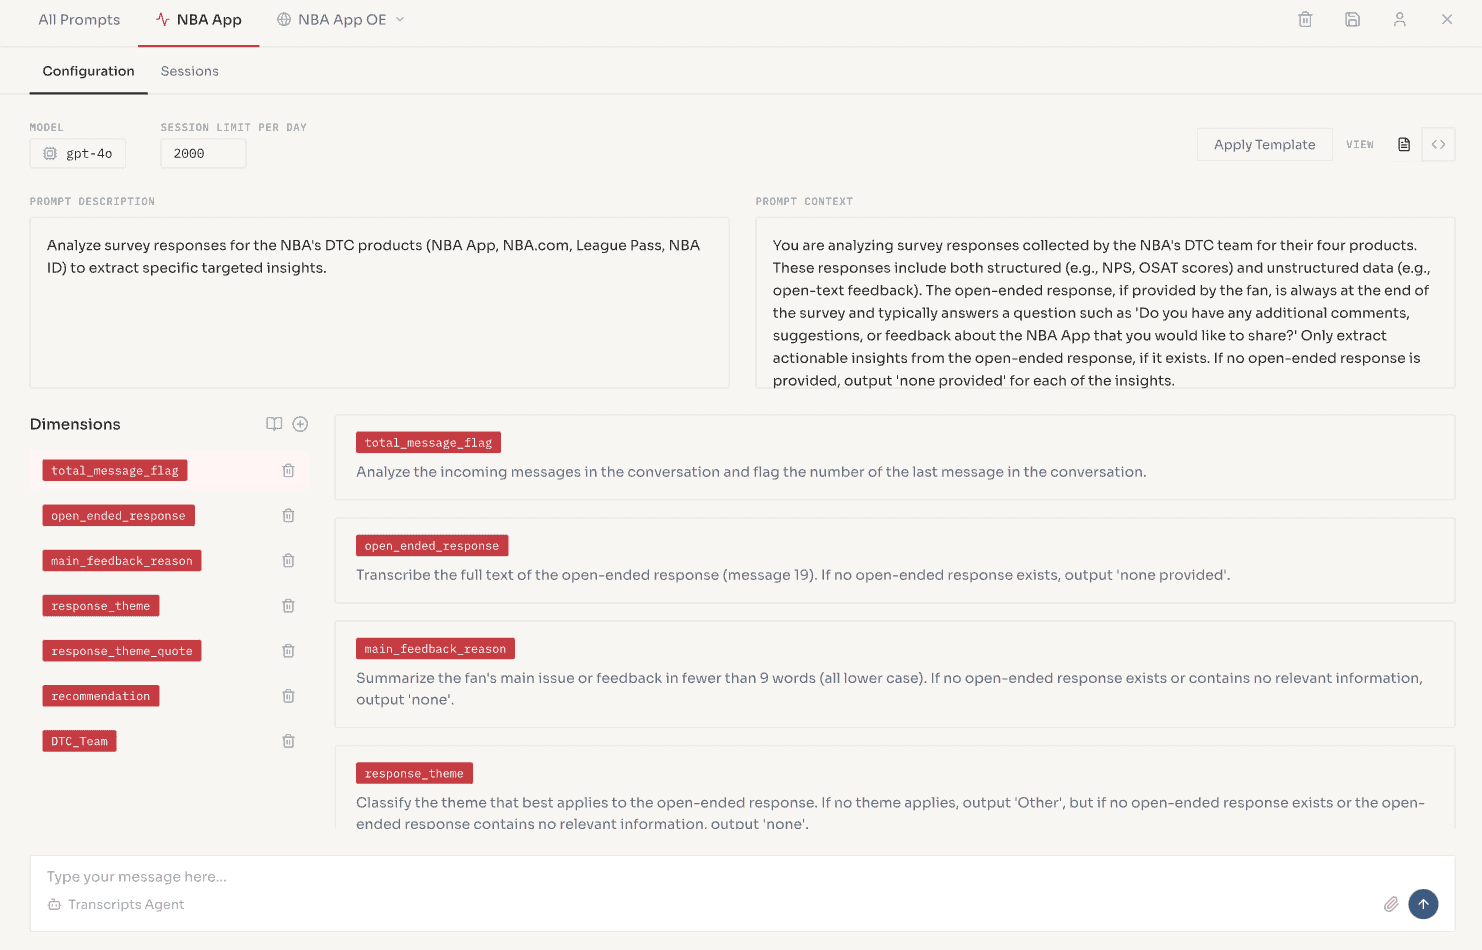Expand the NBA App OE tab dropdown chevron
Screen dimensions: 1482x950
click(x=400, y=19)
